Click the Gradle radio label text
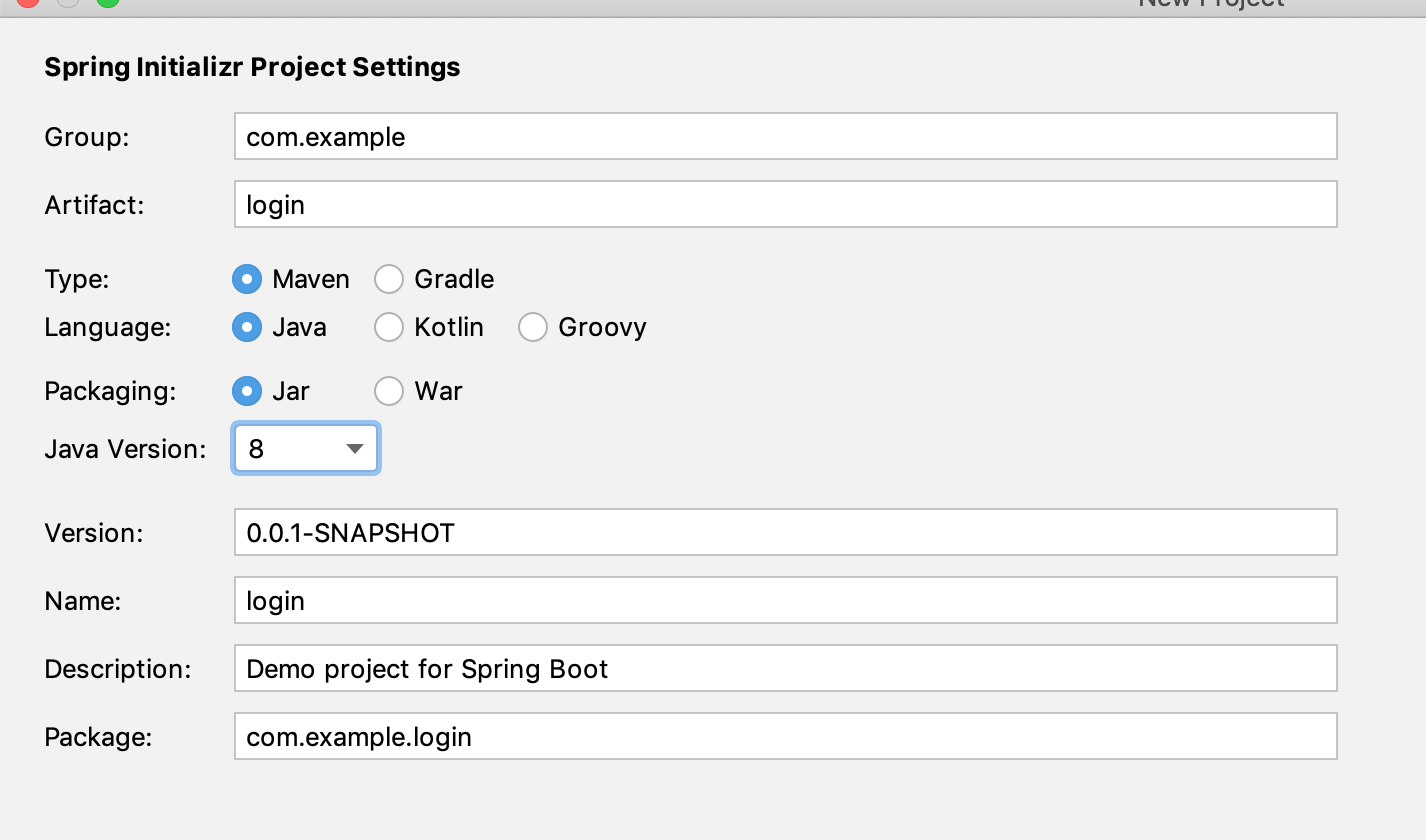Viewport: 1426px width, 840px height. pyautogui.click(x=454, y=279)
